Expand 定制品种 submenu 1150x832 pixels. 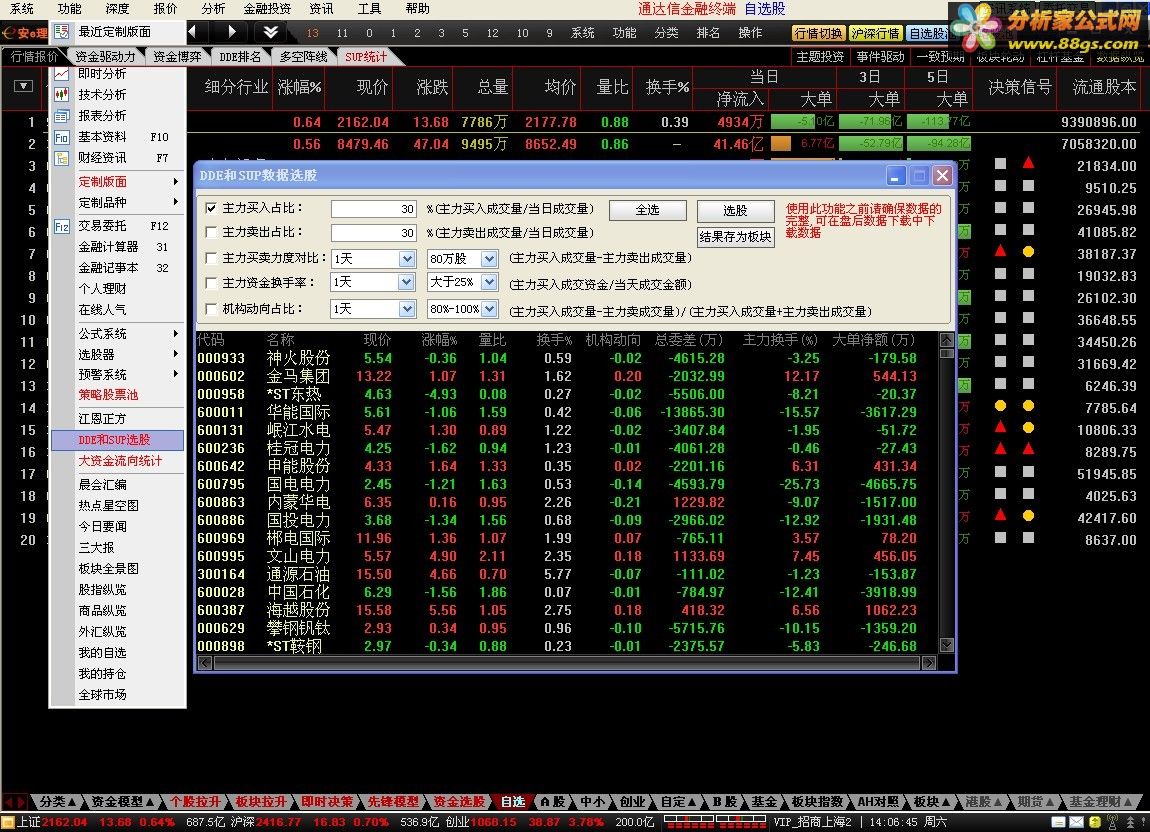point(117,202)
